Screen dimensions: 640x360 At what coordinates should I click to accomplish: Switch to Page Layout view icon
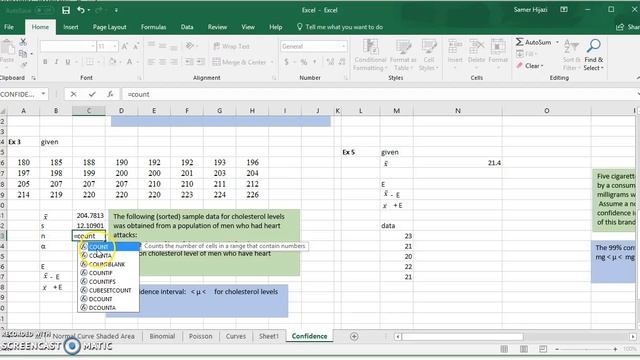(x=524, y=349)
